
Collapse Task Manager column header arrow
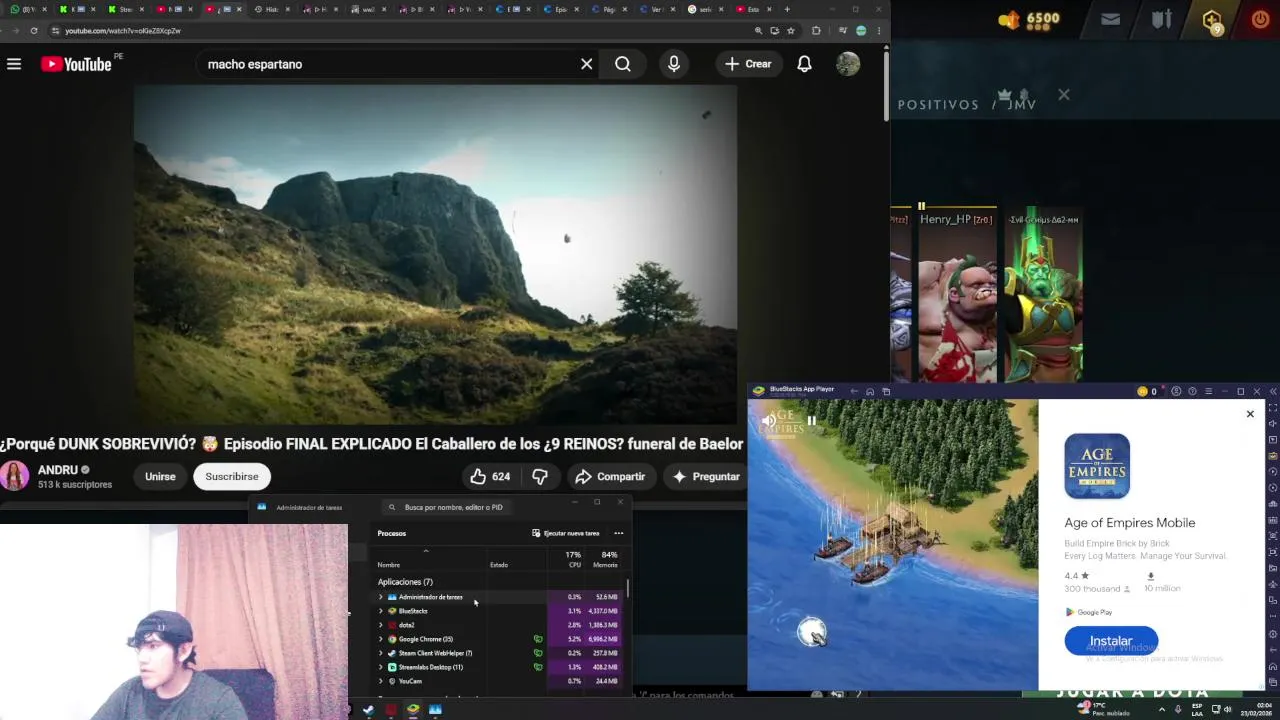pyautogui.click(x=426, y=551)
